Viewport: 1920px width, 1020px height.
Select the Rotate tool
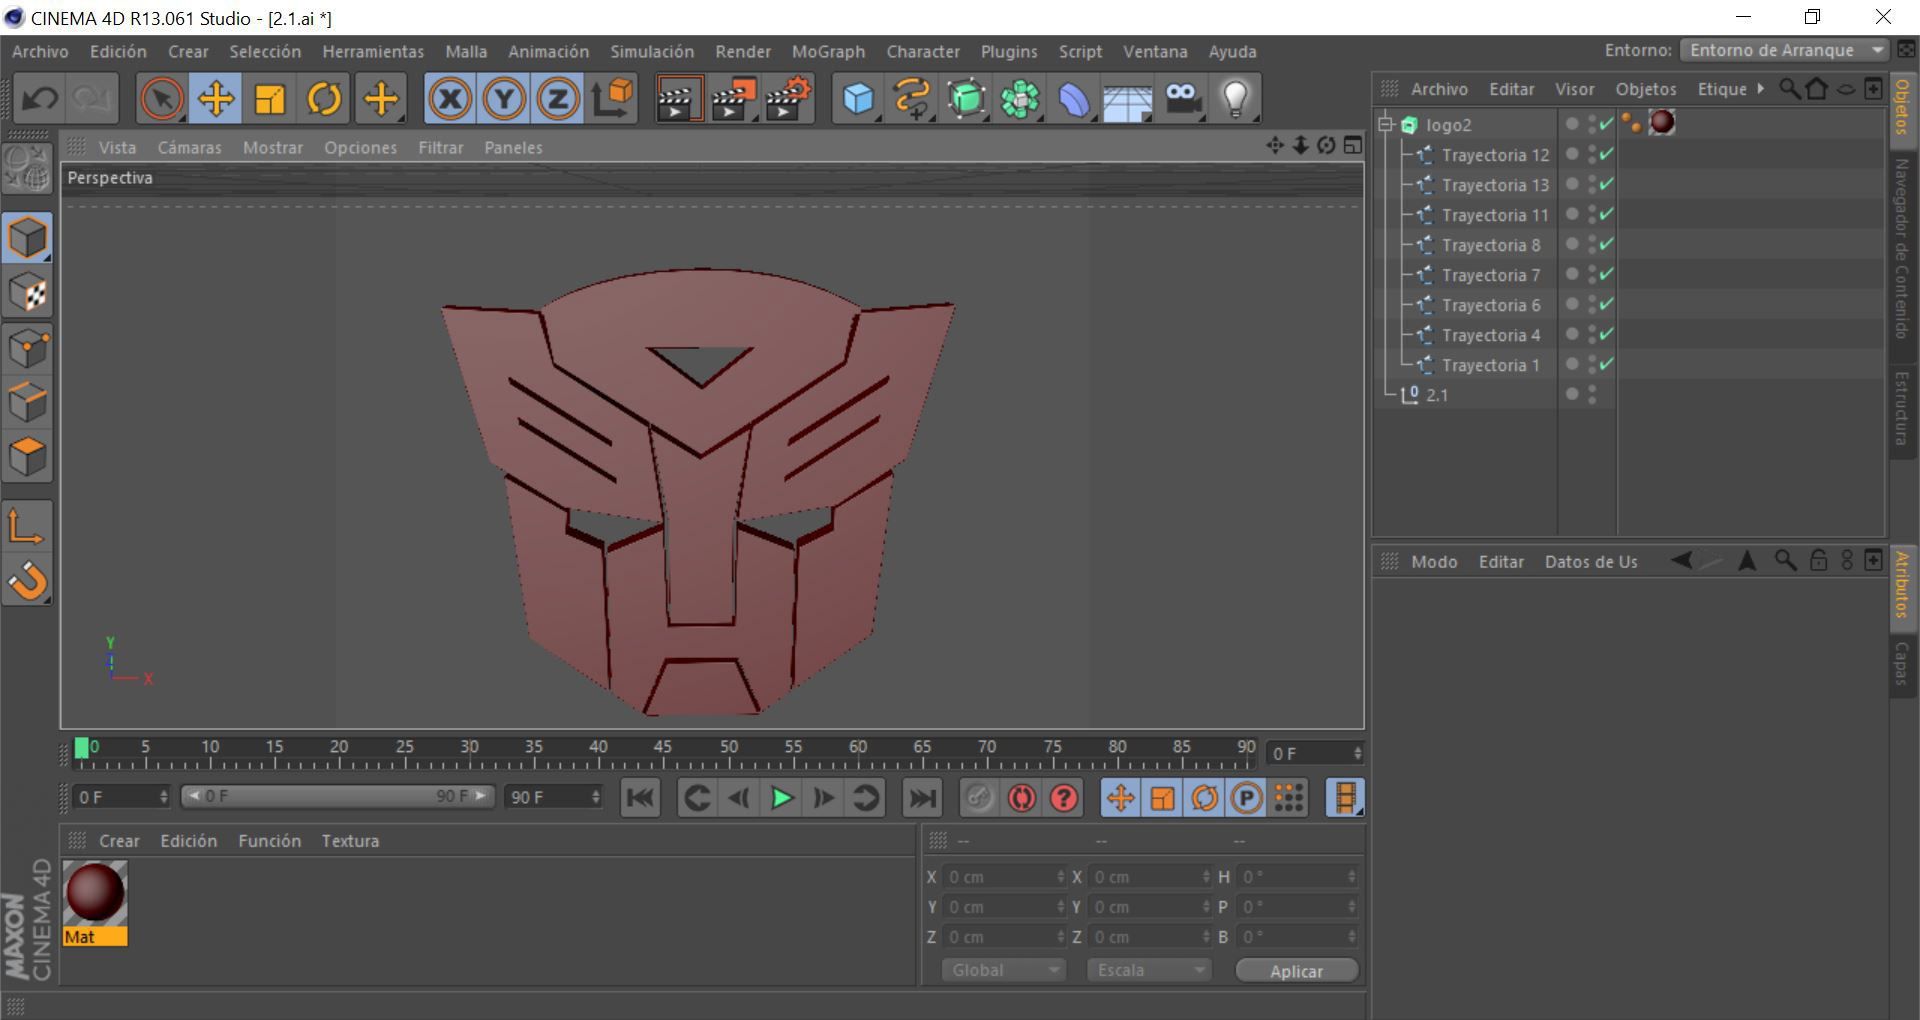click(x=324, y=99)
